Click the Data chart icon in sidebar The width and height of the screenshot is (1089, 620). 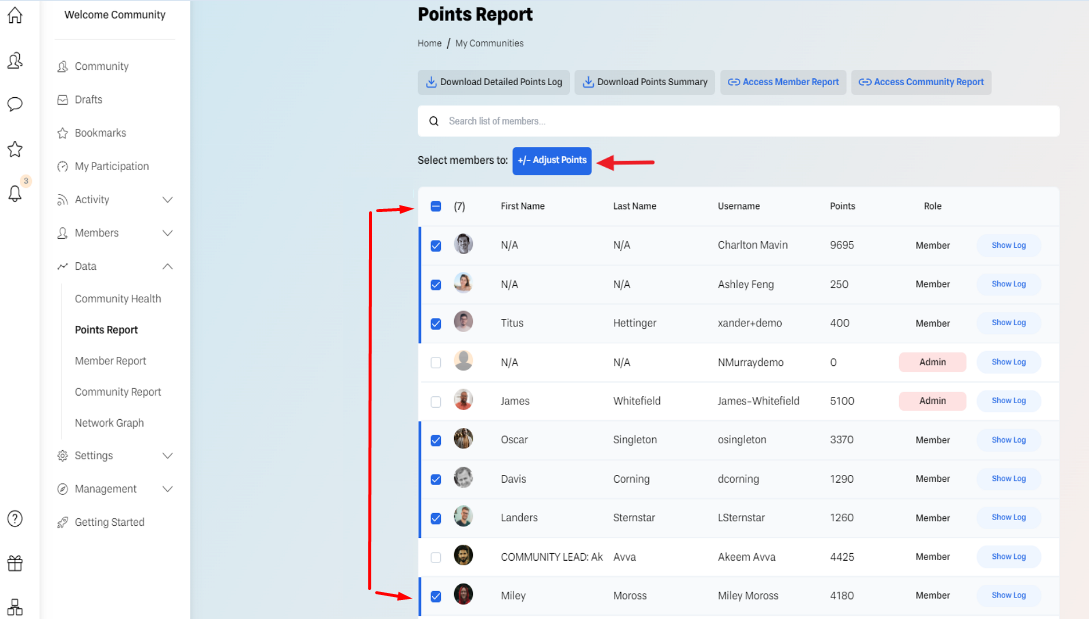[x=63, y=267]
